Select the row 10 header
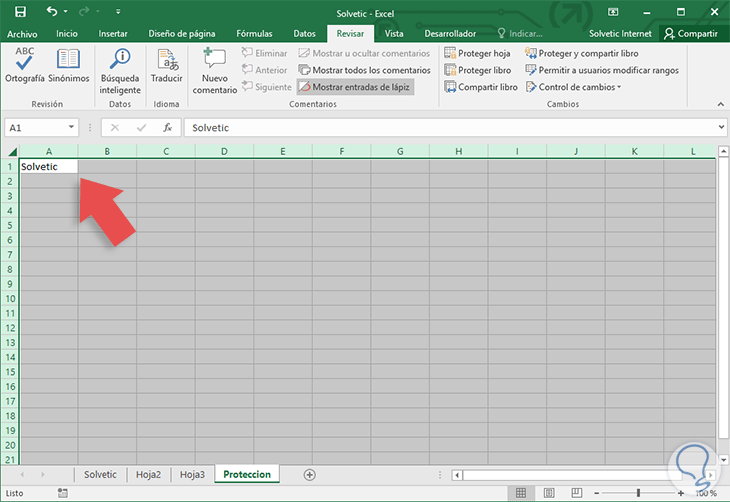 click(10, 298)
